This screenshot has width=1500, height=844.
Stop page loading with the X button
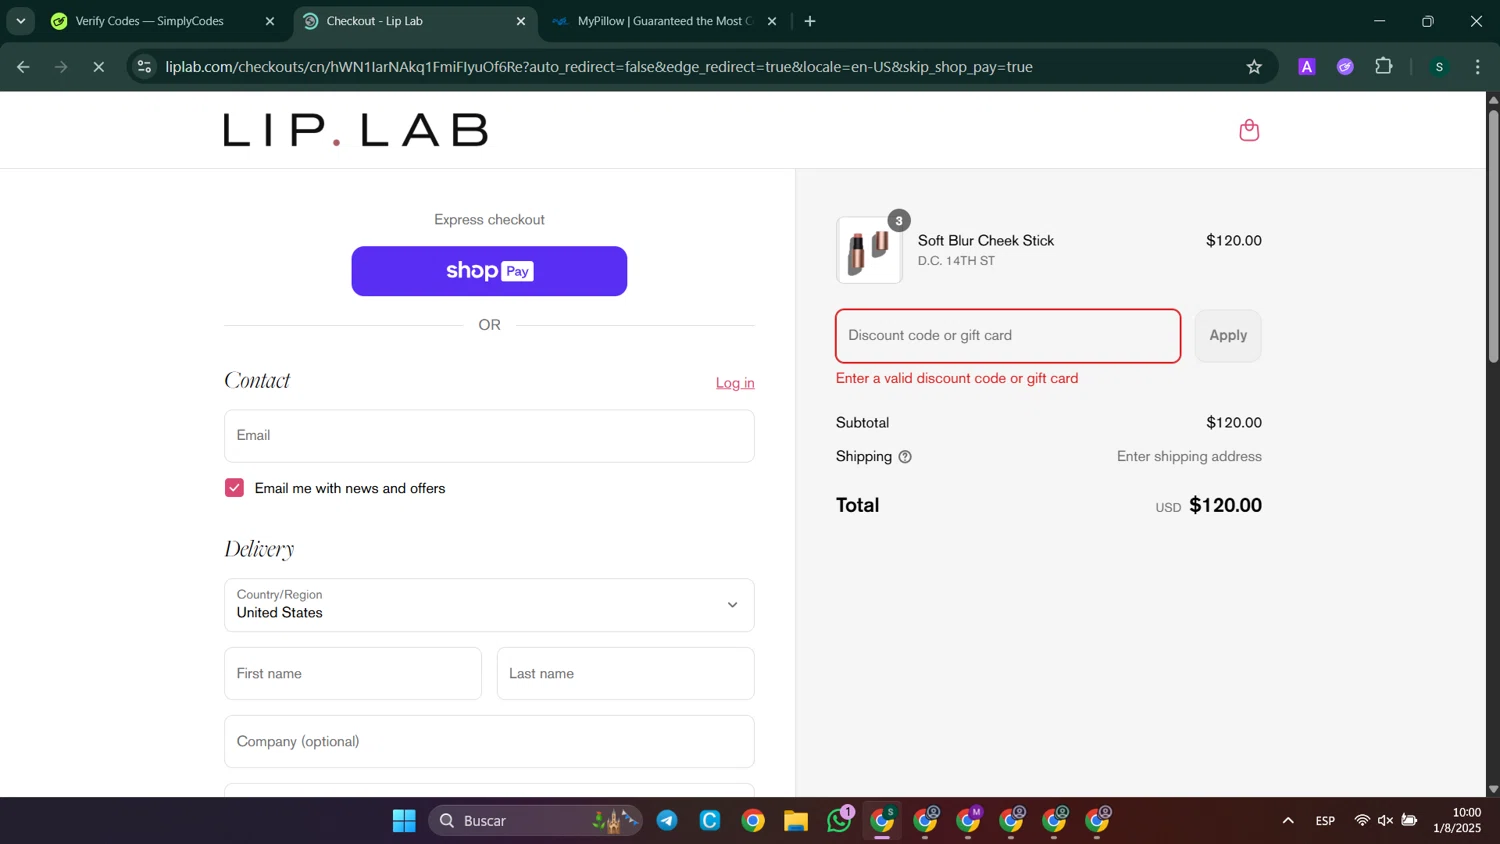tap(98, 67)
